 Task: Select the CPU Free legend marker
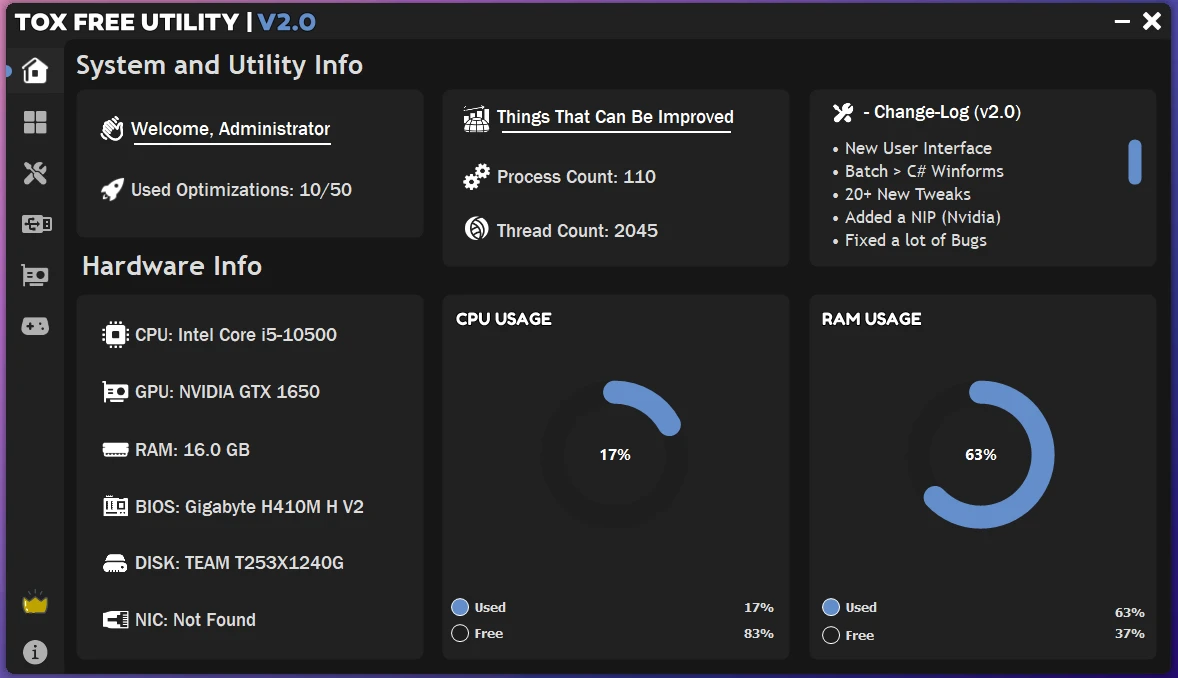[x=460, y=634]
